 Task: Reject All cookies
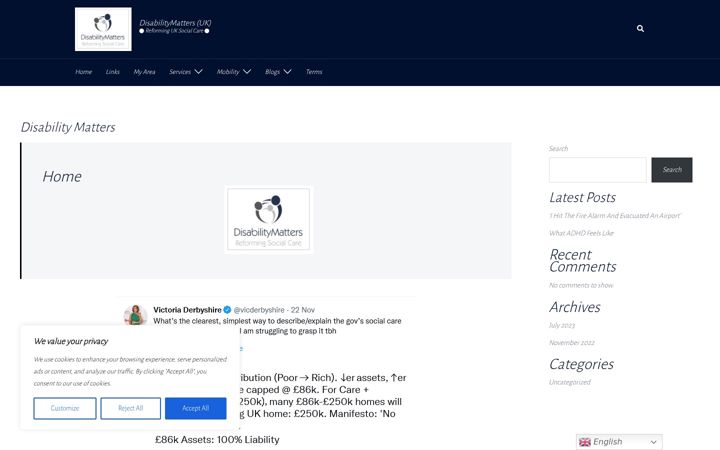pos(130,408)
